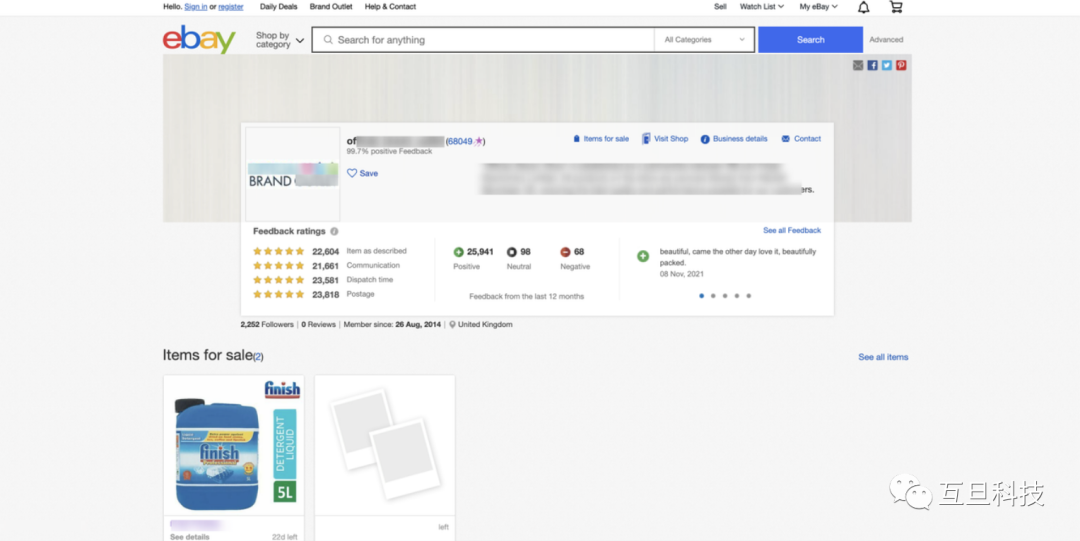This screenshot has width=1080, height=541.
Task: Select the first feedback carousel dot
Action: (701, 296)
